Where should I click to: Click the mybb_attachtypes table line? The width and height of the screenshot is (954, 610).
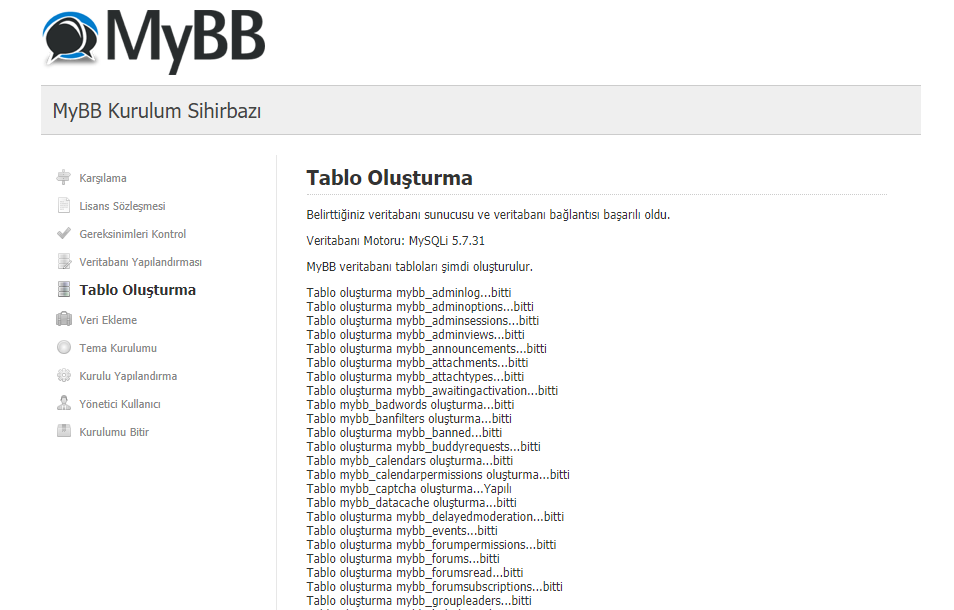point(415,376)
